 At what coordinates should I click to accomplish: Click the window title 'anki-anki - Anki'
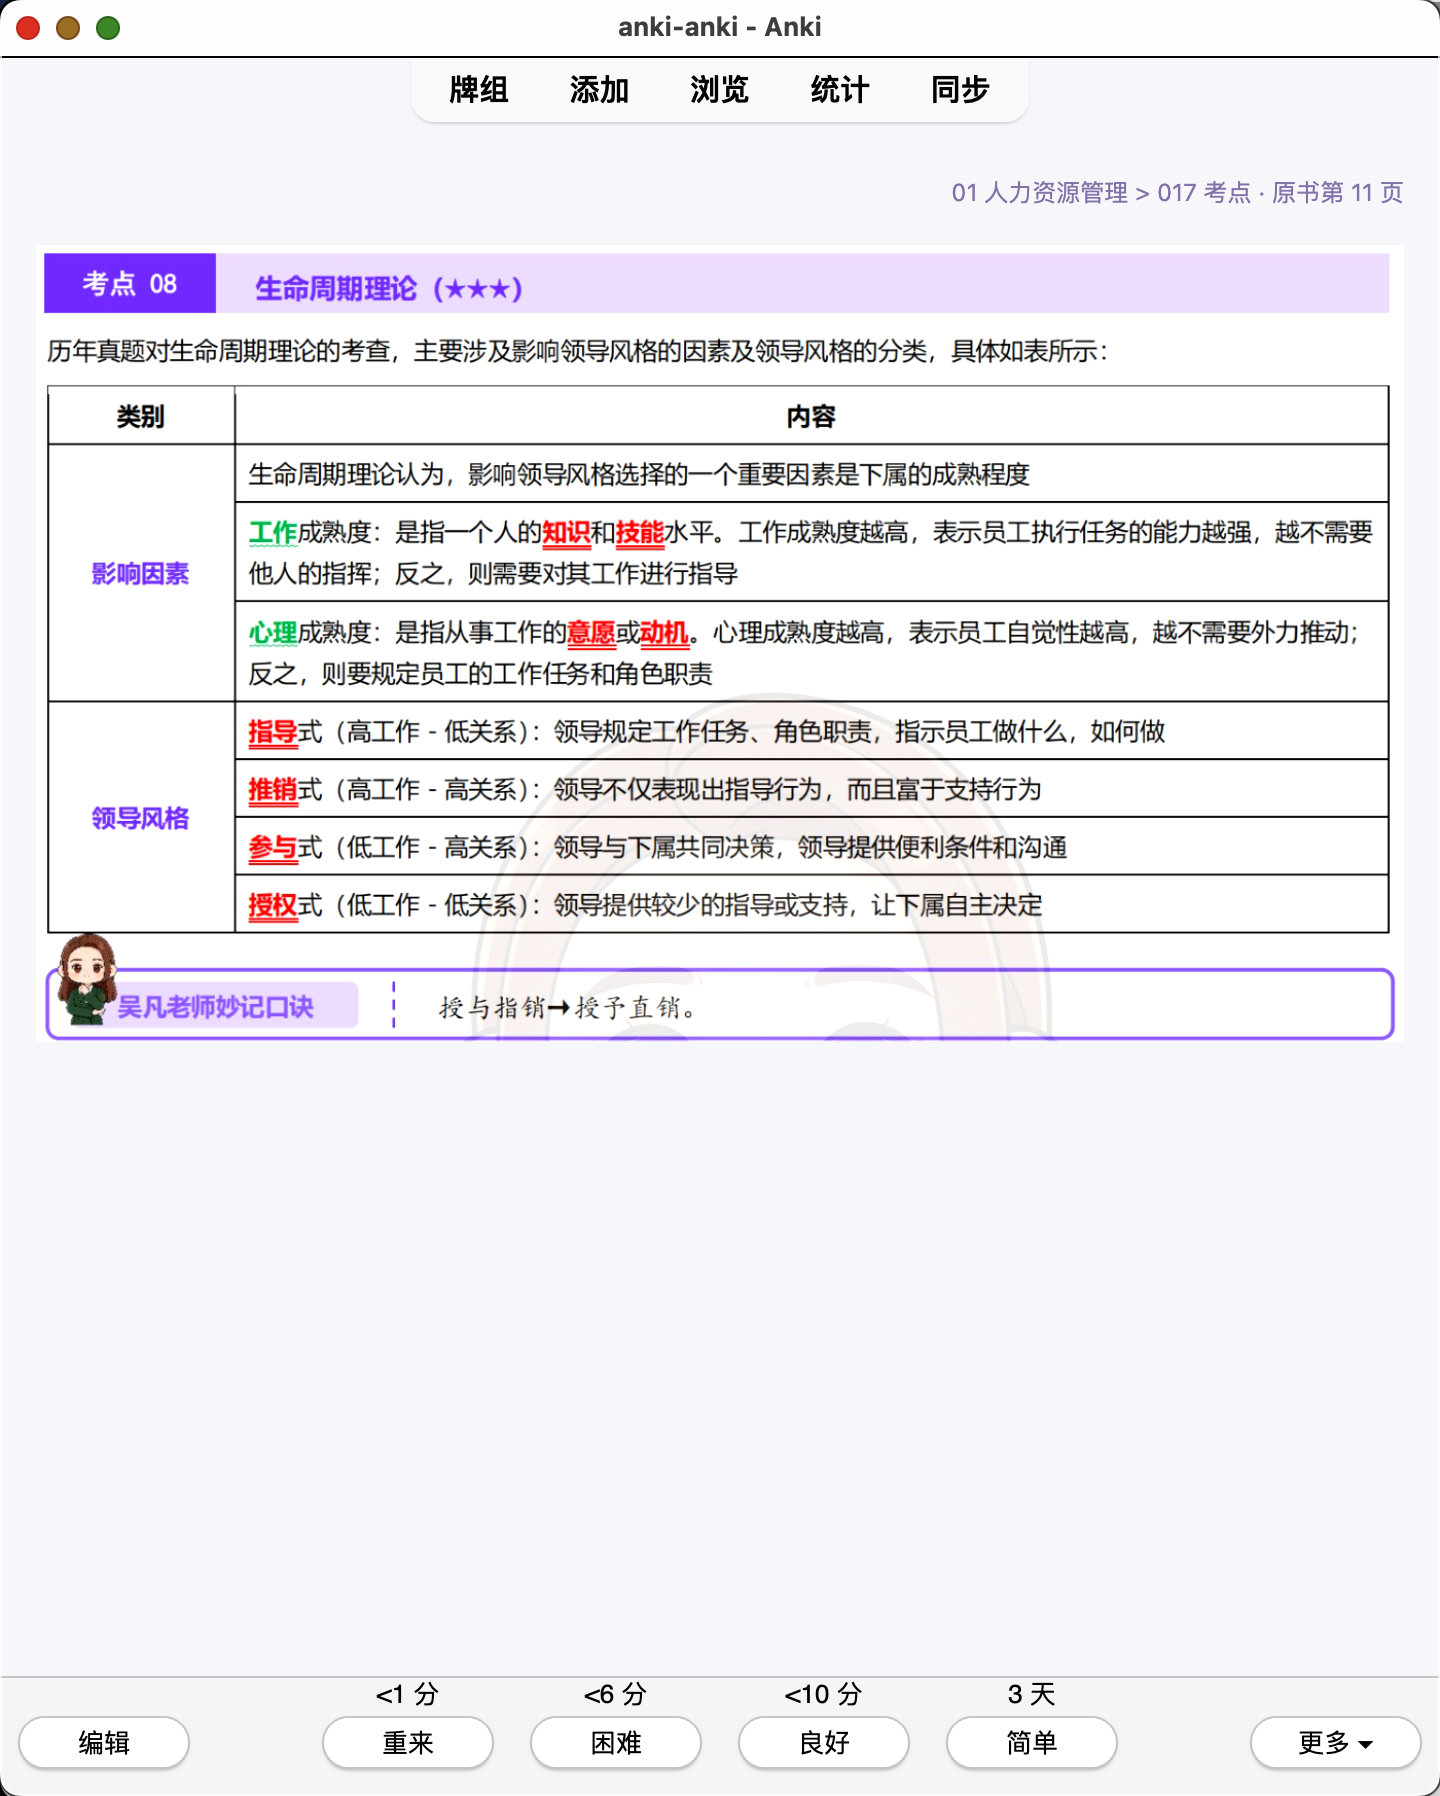click(x=720, y=27)
